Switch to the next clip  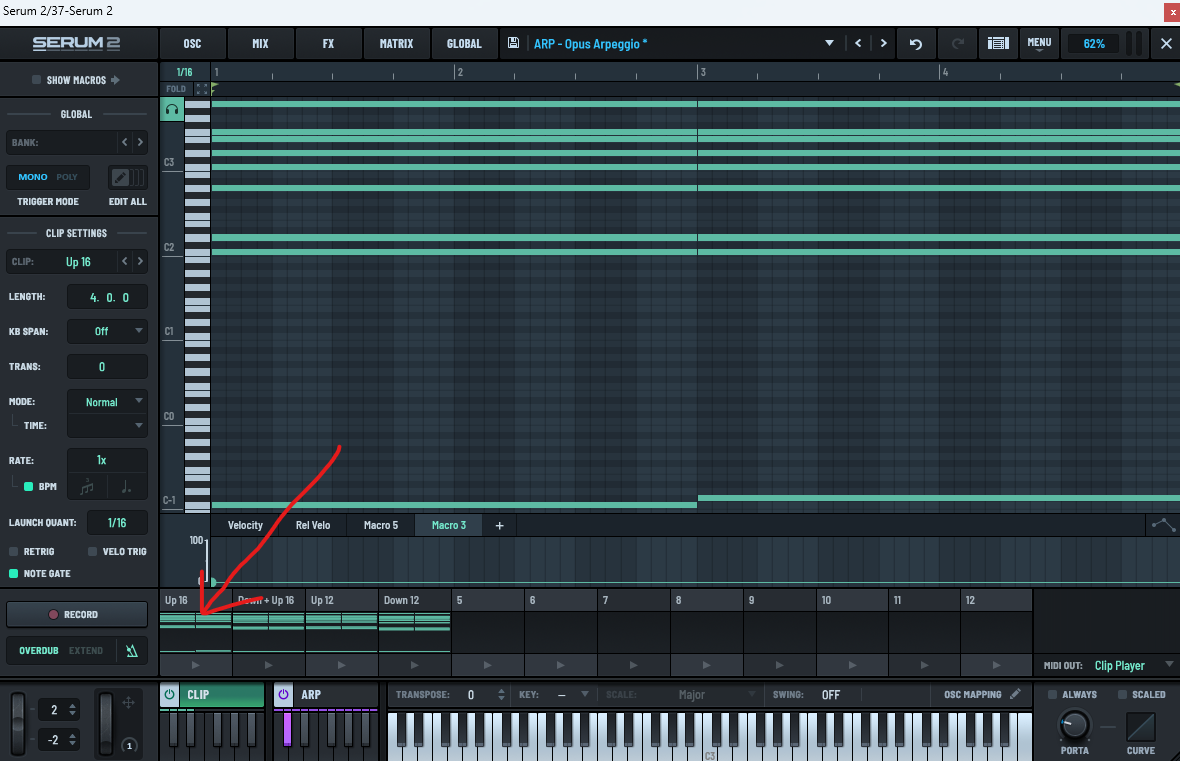tap(140, 261)
